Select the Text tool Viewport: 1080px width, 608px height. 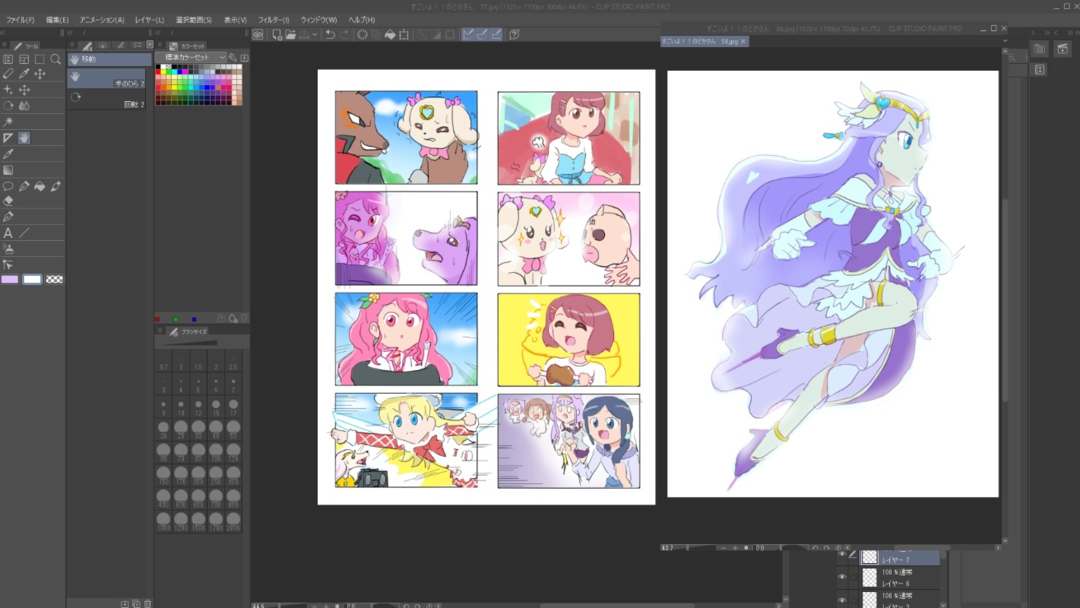(x=8, y=233)
